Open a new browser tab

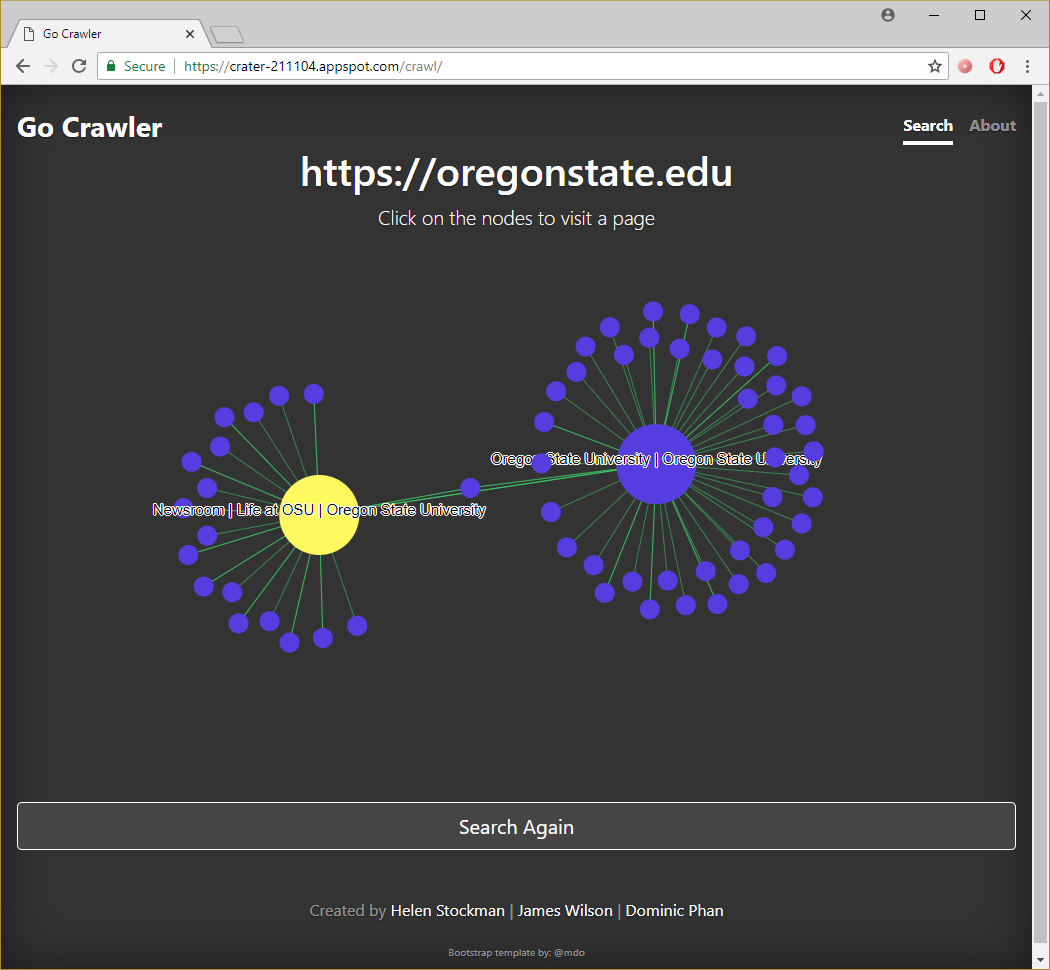coord(227,34)
